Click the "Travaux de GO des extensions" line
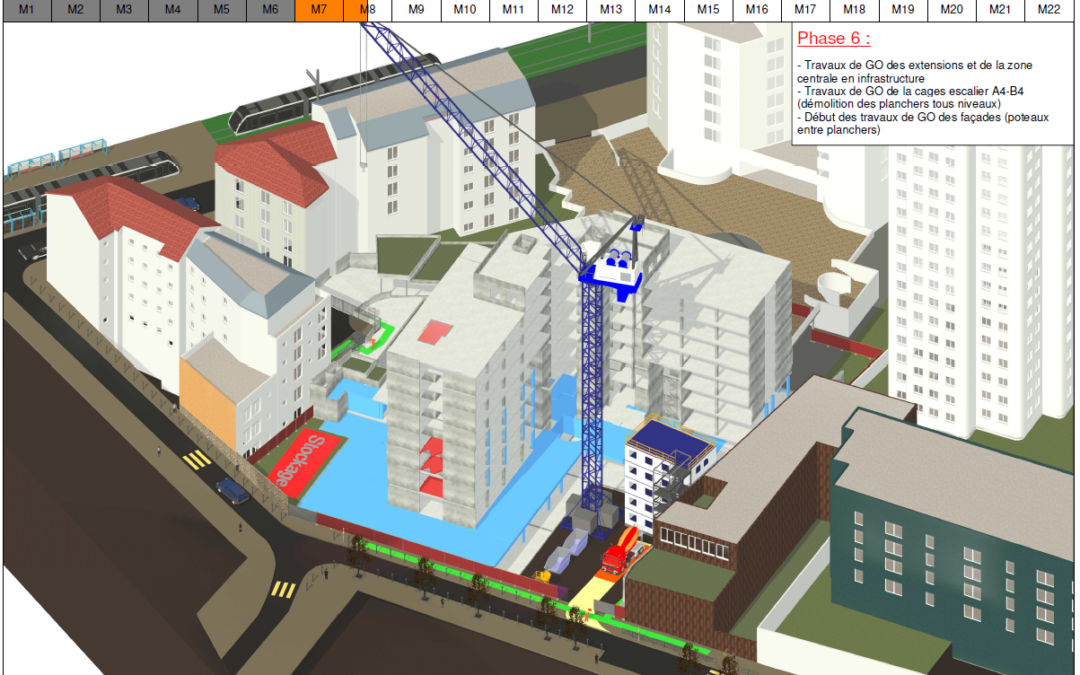This screenshot has height=675, width=1080. (x=914, y=65)
